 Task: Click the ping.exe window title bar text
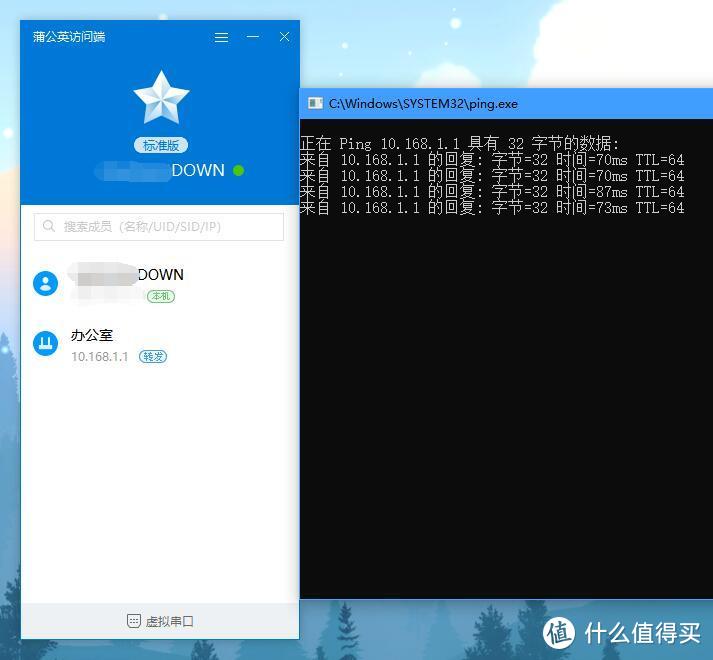pos(423,104)
